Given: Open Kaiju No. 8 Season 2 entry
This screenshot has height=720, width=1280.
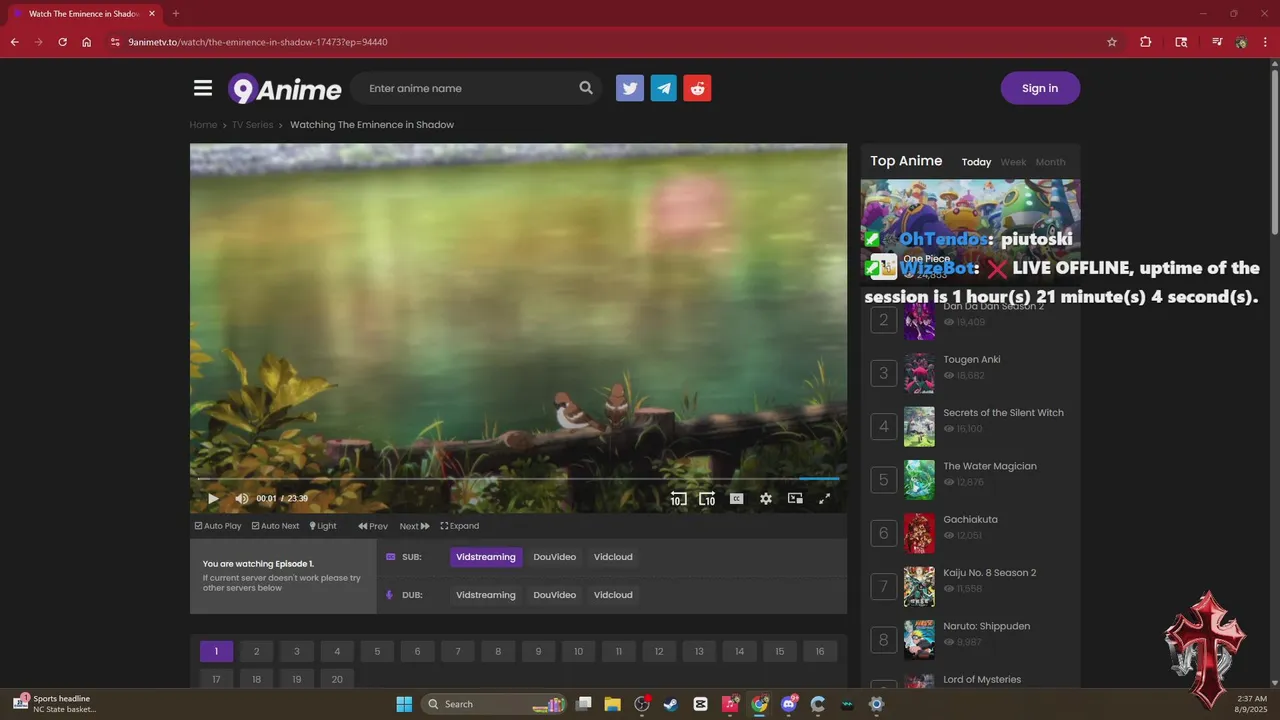Looking at the screenshot, I should (990, 573).
